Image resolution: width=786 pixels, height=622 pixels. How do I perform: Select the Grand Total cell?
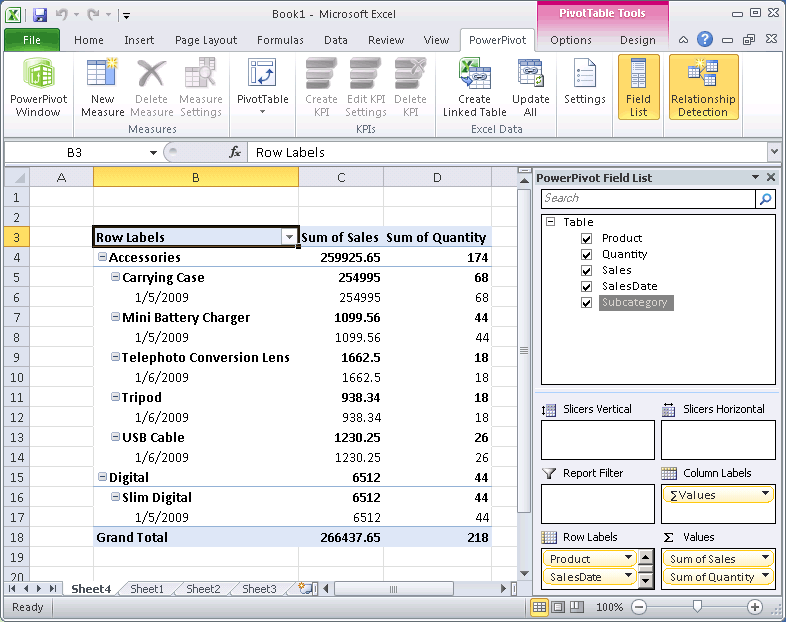(x=195, y=537)
